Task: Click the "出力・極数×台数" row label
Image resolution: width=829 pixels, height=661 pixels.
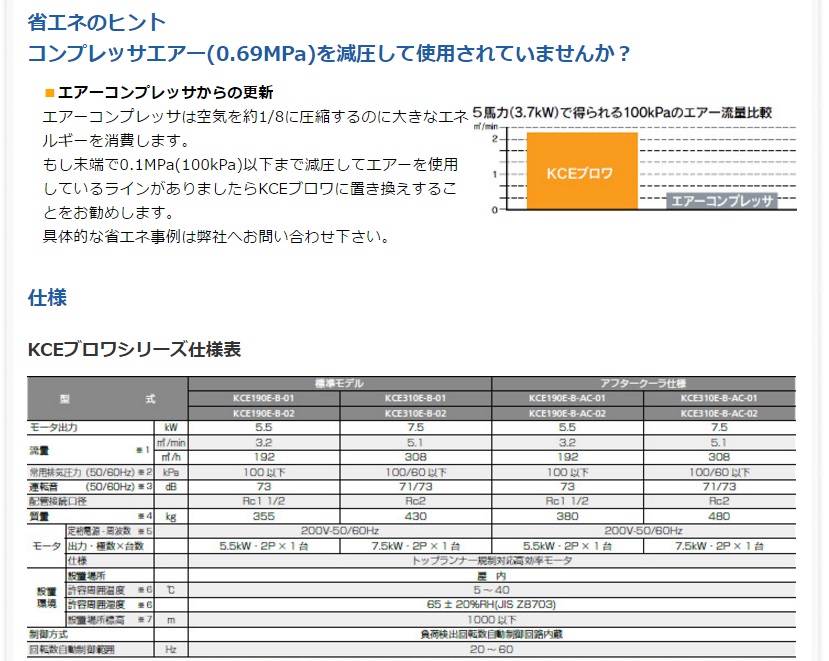Action: coord(105,546)
